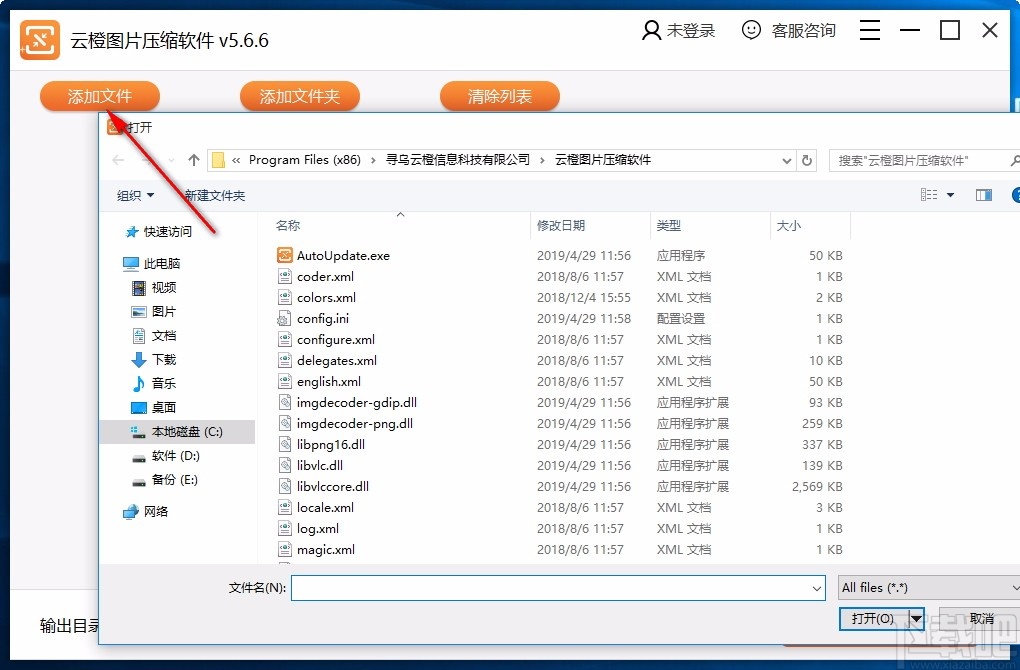Open the hamburger menu in the title bar
The width and height of the screenshot is (1020, 670).
(x=869, y=30)
